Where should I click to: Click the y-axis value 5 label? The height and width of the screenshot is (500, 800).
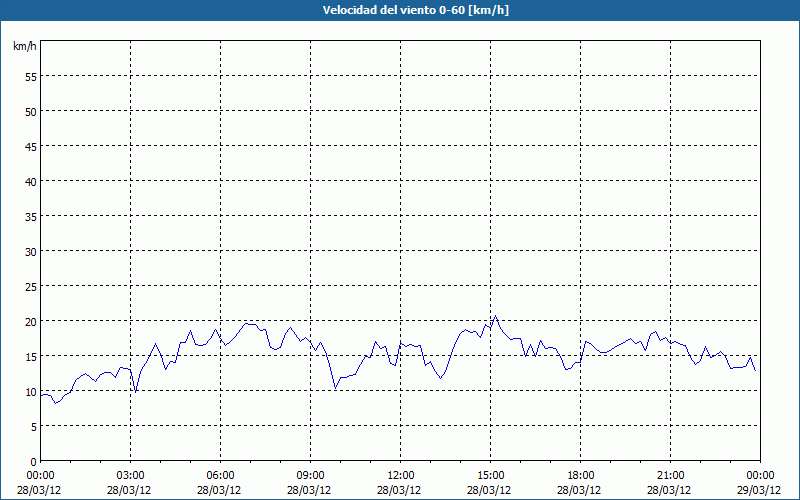34,427
